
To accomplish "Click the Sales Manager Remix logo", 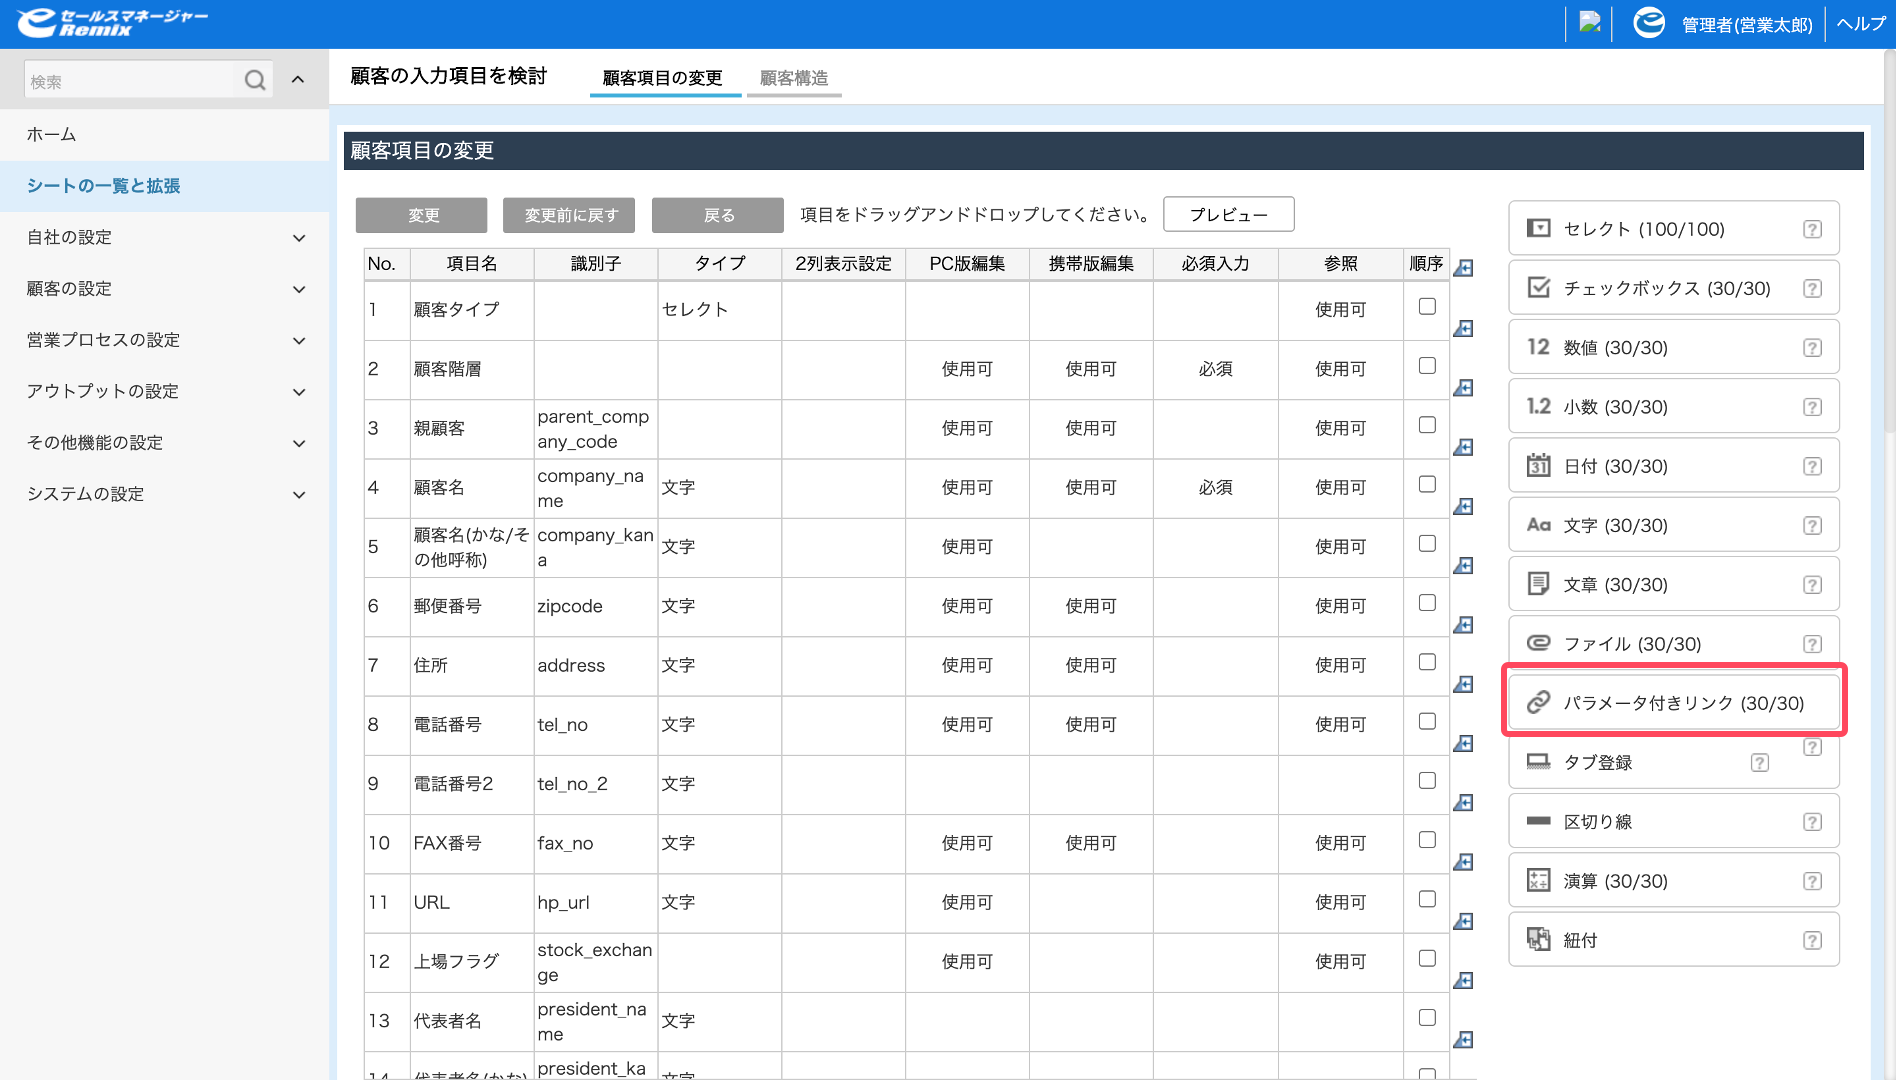I will point(112,23).
